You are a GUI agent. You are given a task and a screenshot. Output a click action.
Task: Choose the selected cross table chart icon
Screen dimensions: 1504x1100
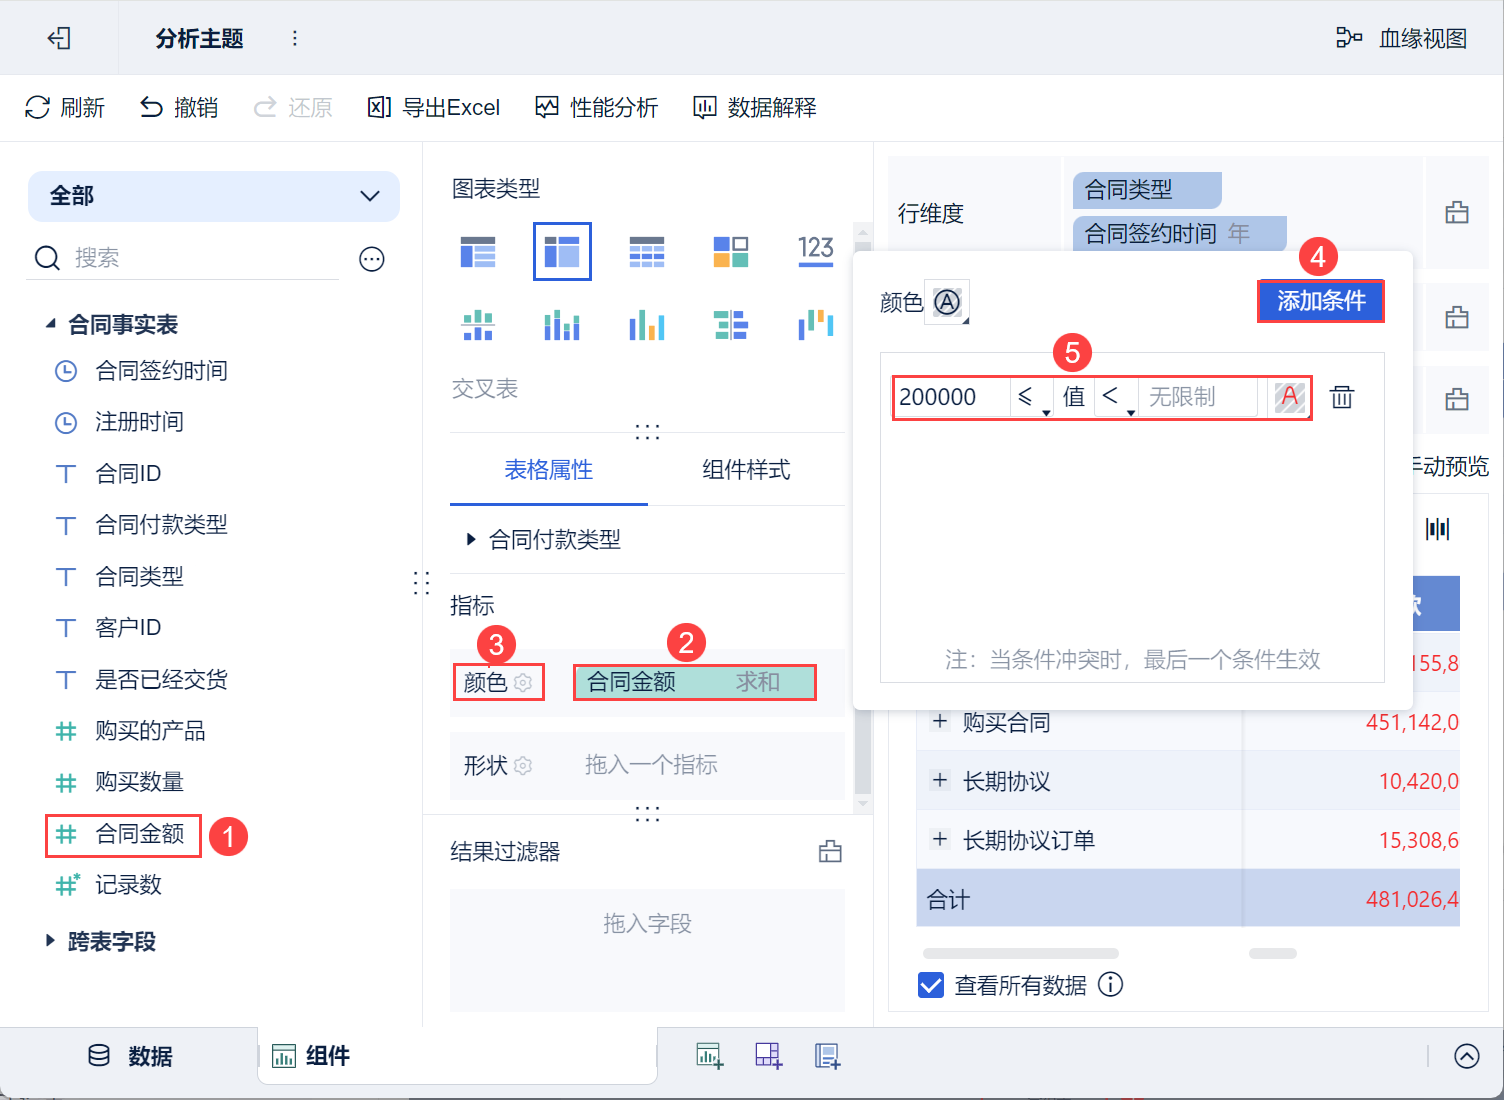pyautogui.click(x=562, y=252)
